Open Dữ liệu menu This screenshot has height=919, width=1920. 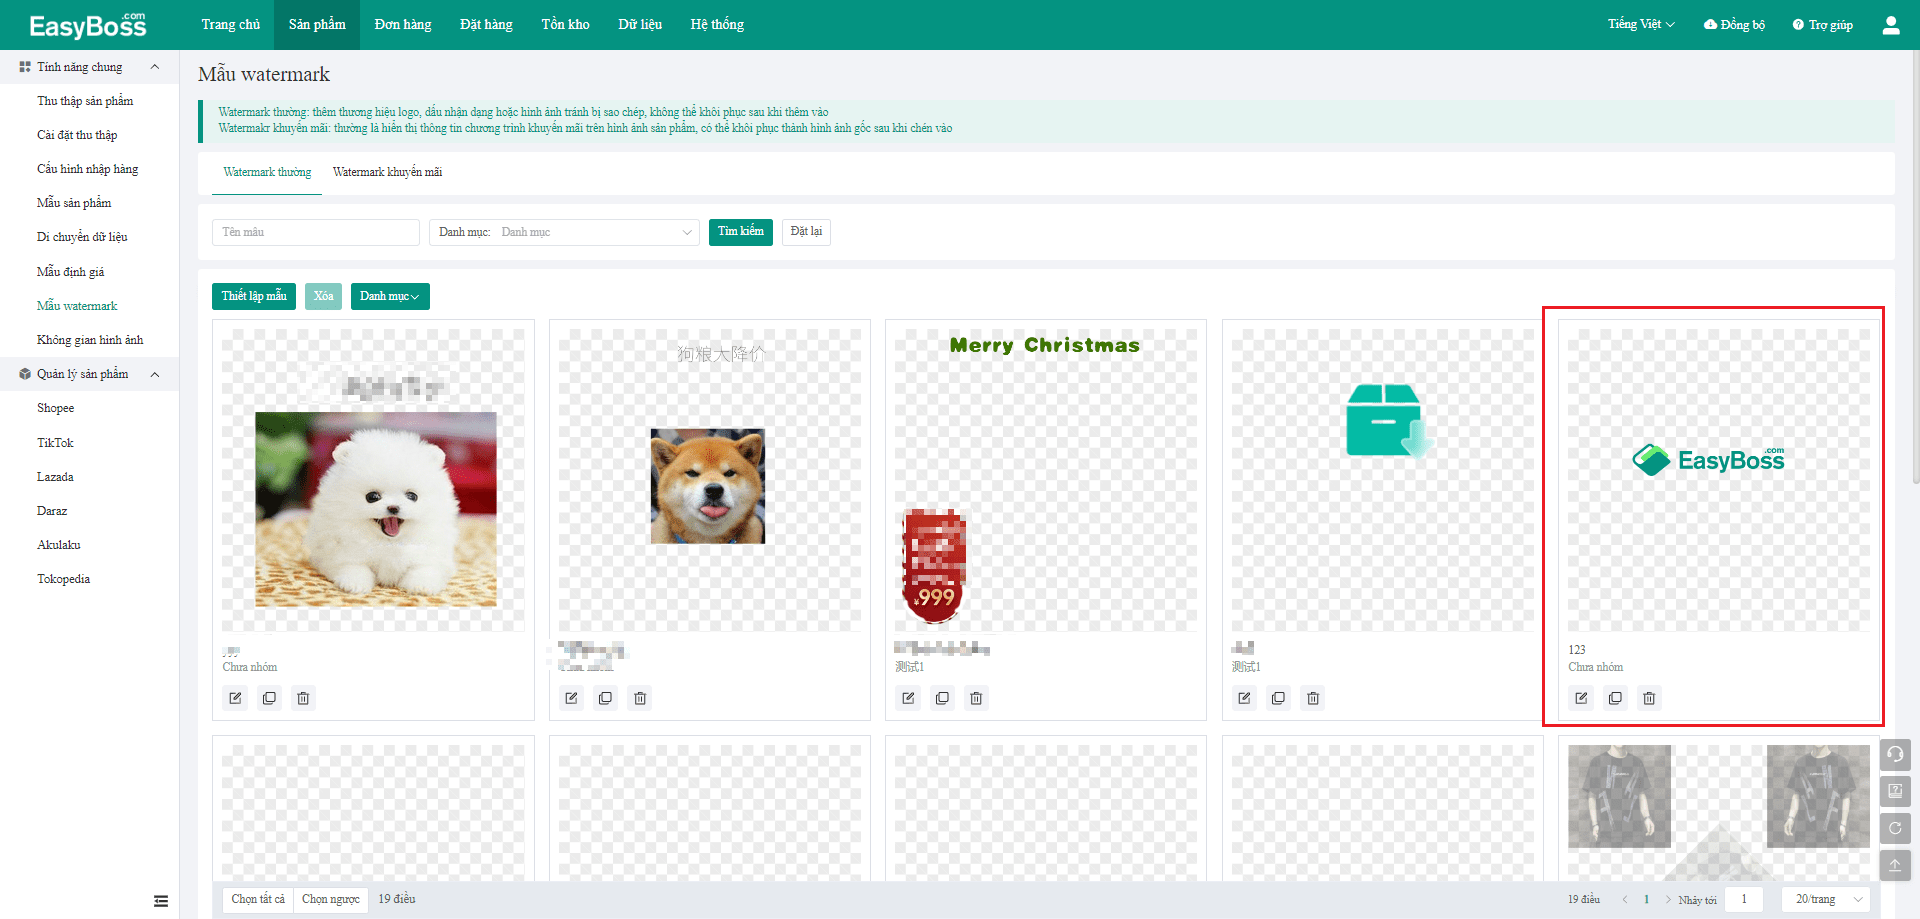[640, 25]
